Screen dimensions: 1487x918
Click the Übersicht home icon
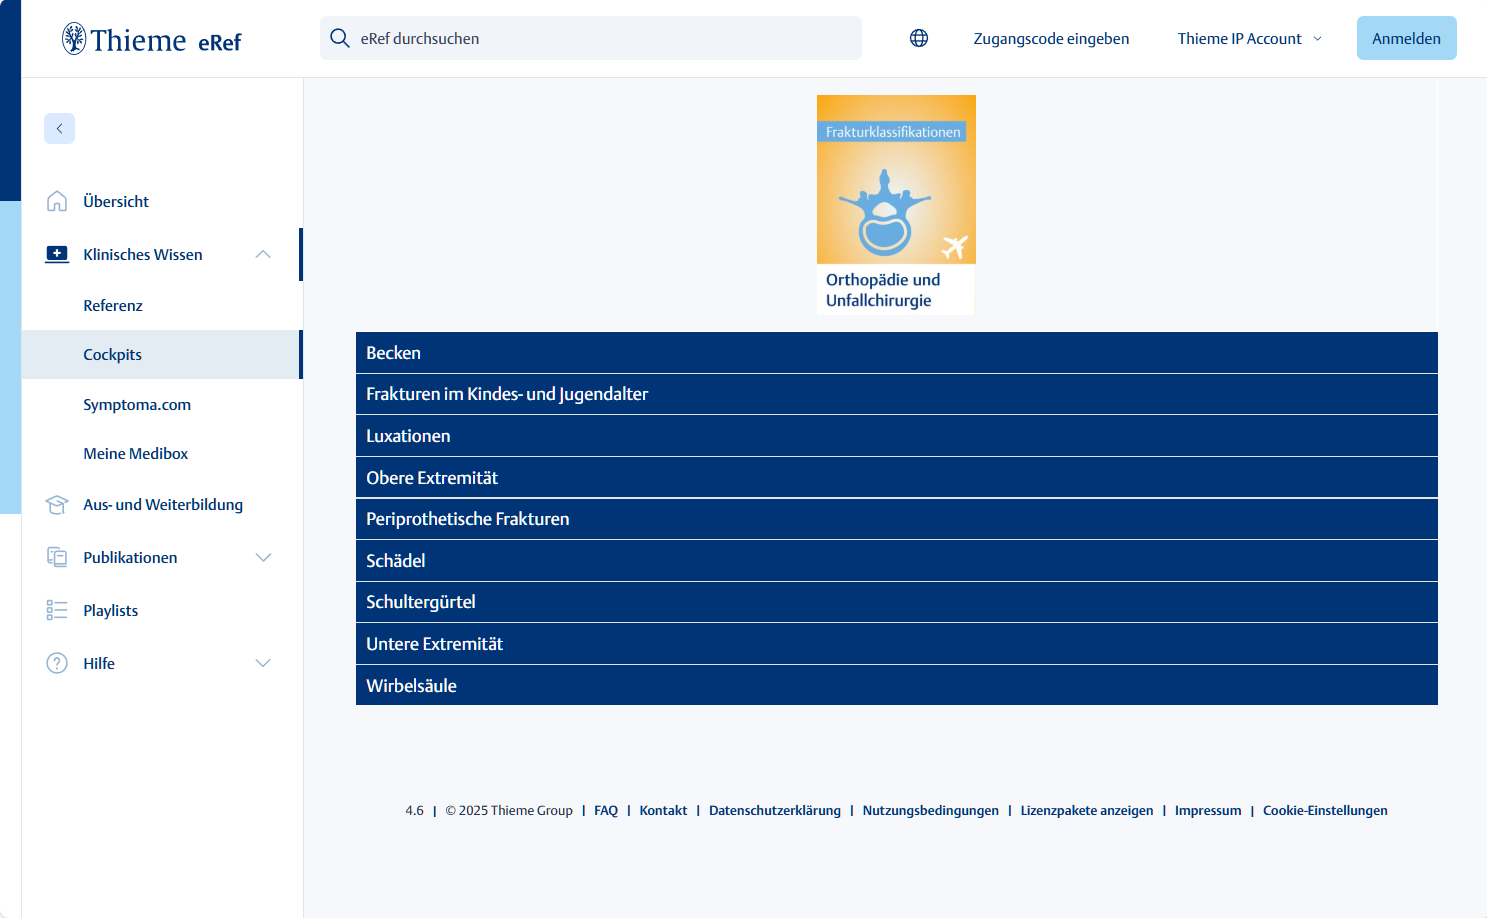(57, 201)
